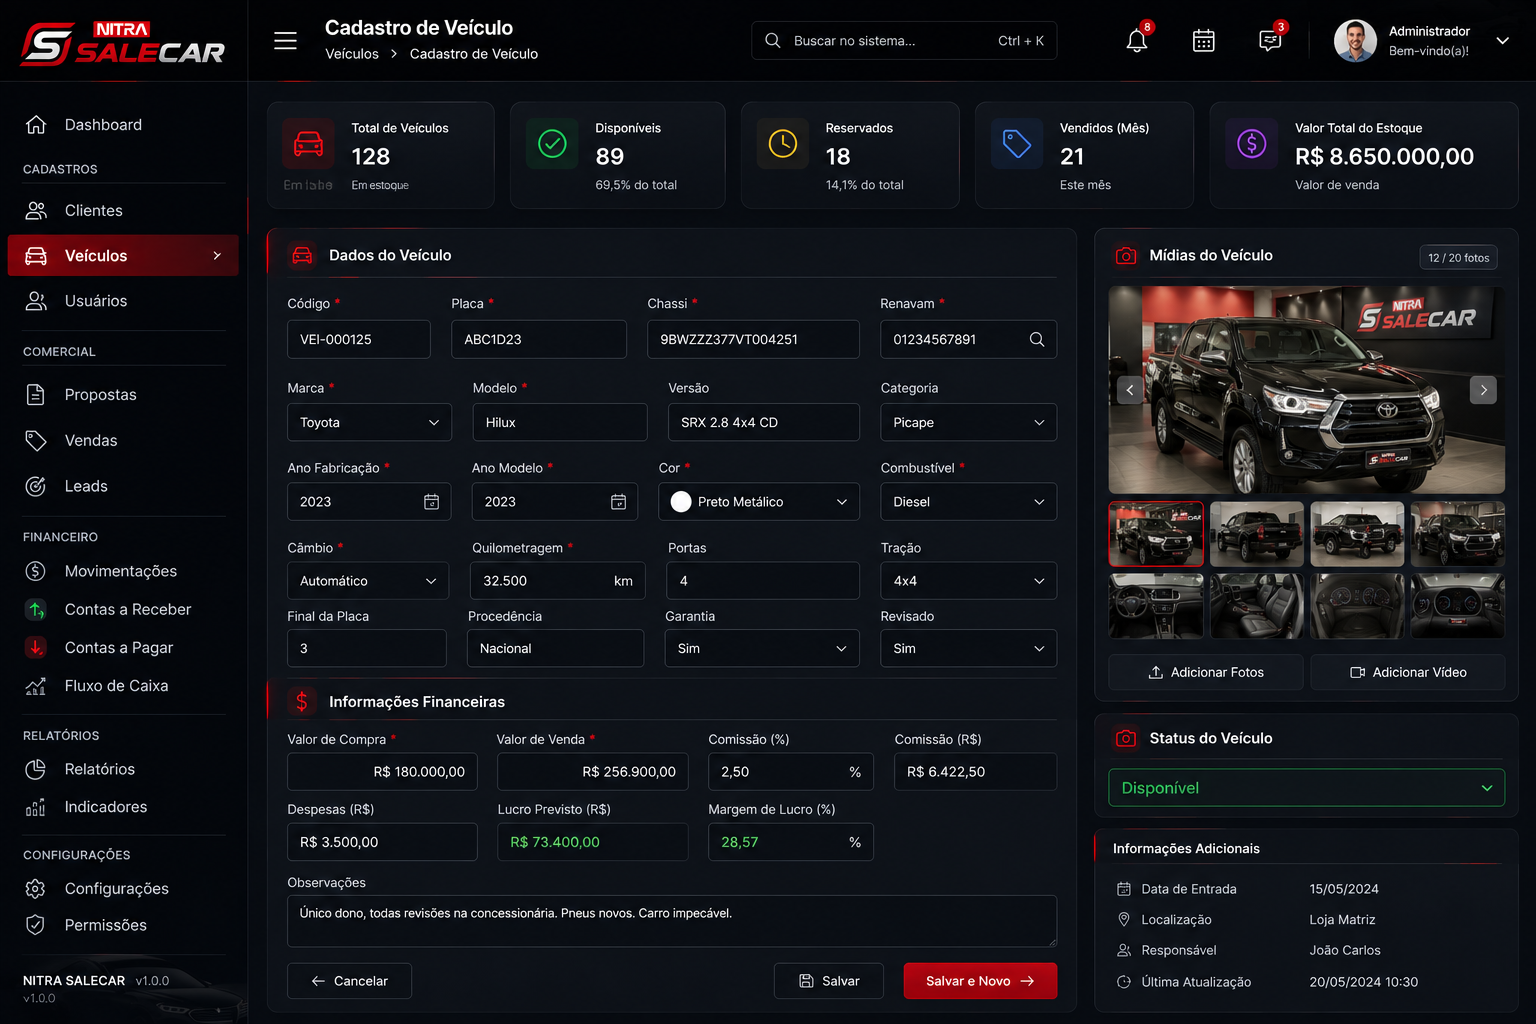Open Ano Fabricação calendar picker icon
This screenshot has height=1024, width=1536.
pyautogui.click(x=431, y=502)
